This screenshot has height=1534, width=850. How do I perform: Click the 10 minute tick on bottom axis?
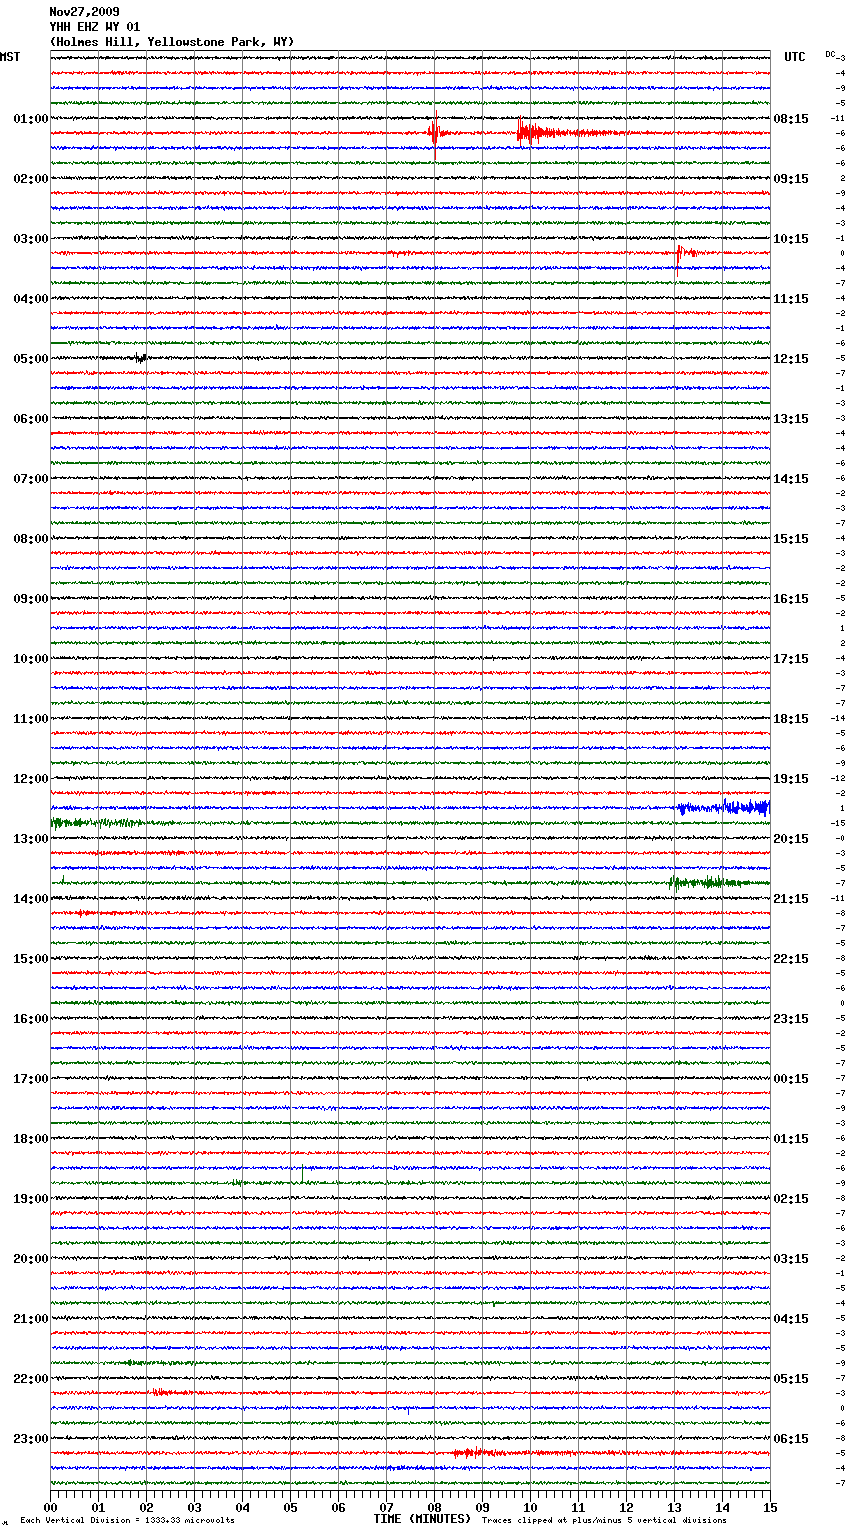530,1507
